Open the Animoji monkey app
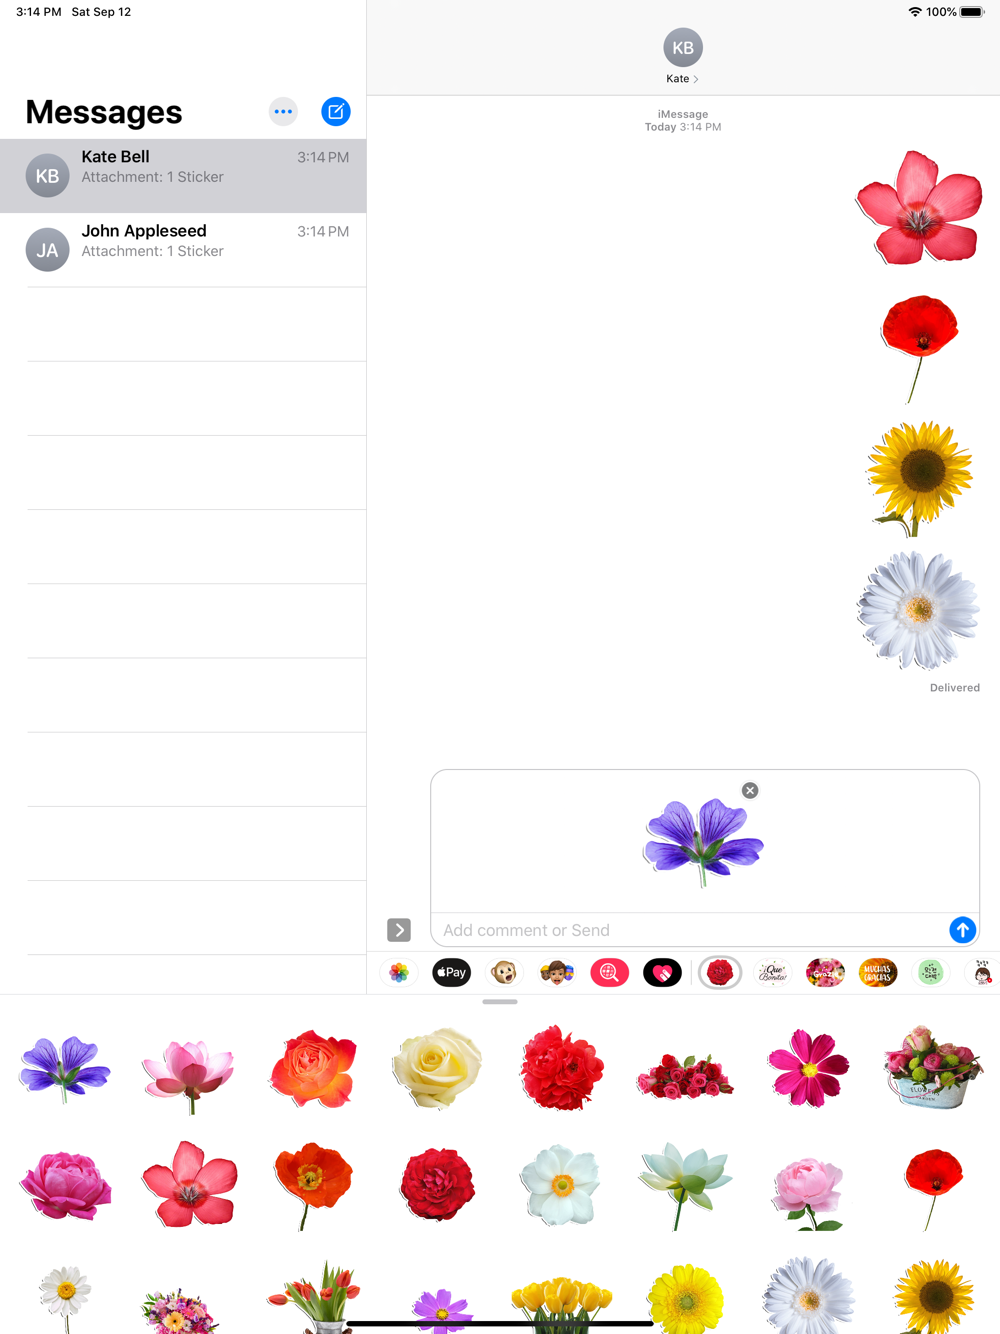This screenshot has height=1334, width=1000. [504, 972]
